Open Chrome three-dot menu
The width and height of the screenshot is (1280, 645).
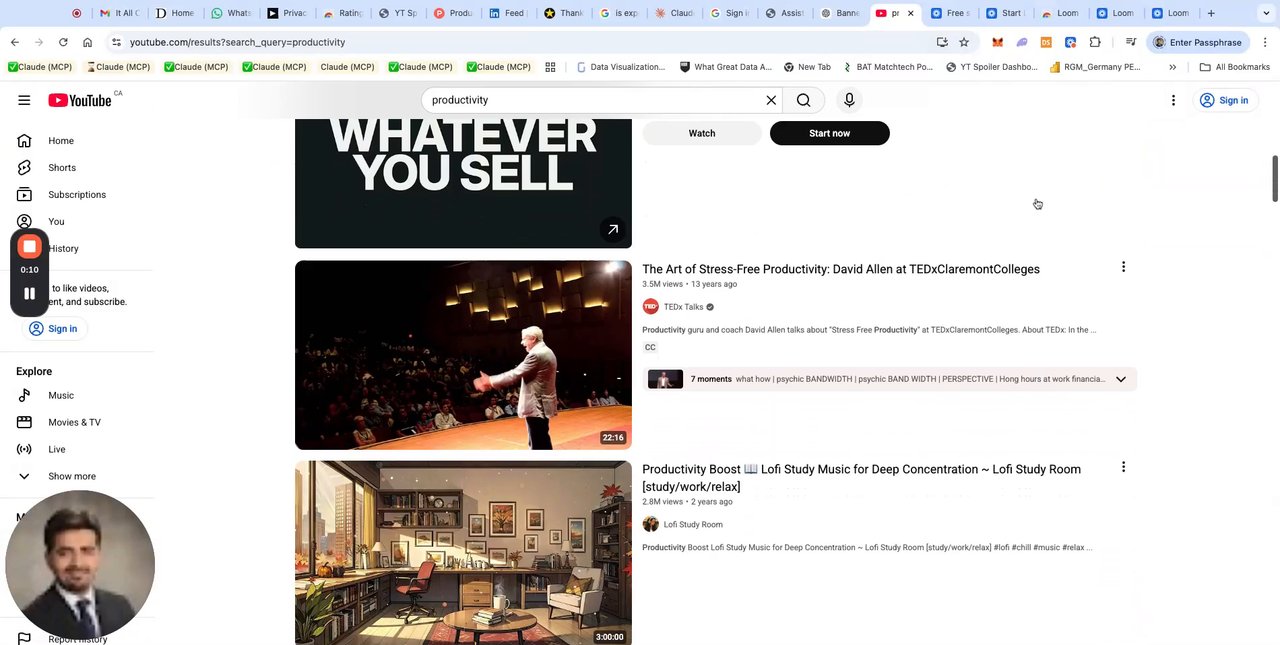pos(1265,42)
